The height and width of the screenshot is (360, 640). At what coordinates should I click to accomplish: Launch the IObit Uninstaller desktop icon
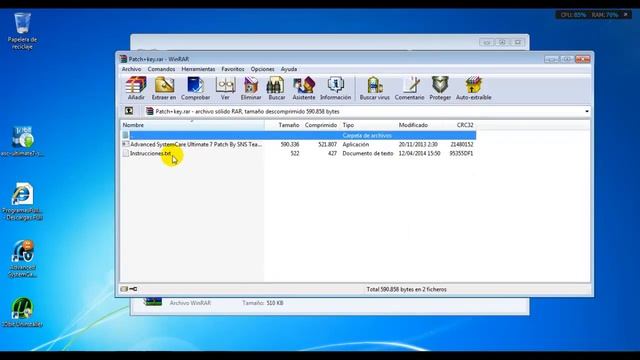click(x=22, y=313)
